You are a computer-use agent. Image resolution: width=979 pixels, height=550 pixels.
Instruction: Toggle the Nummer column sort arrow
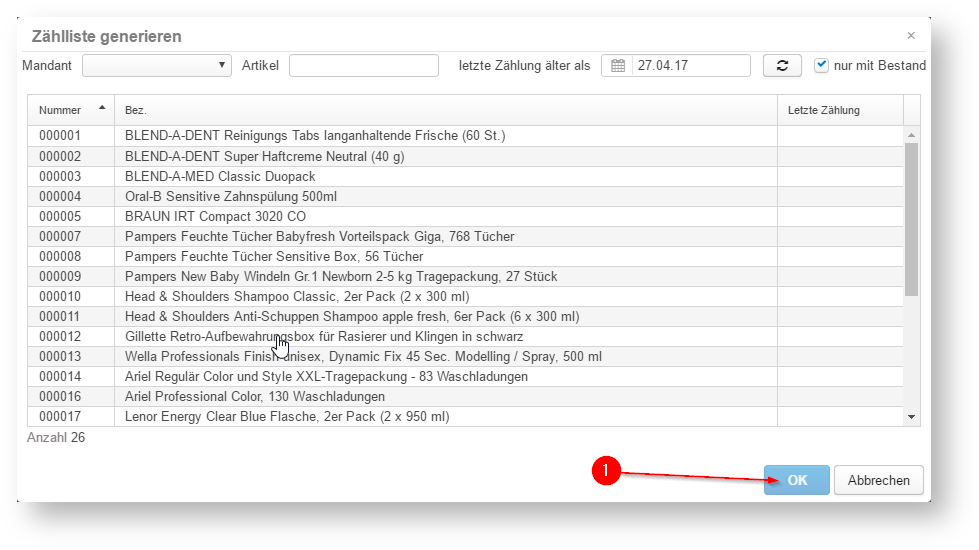[x=102, y=108]
